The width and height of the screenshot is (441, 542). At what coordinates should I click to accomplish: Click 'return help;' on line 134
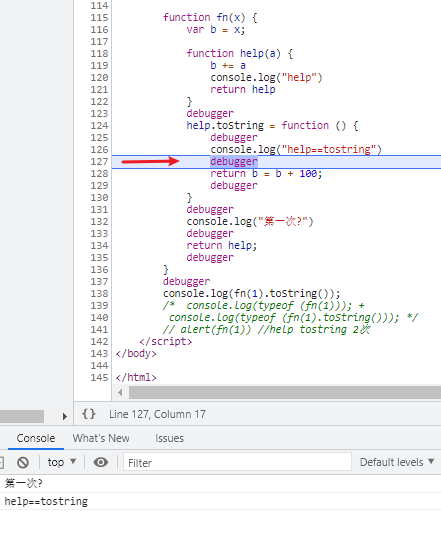(x=222, y=245)
